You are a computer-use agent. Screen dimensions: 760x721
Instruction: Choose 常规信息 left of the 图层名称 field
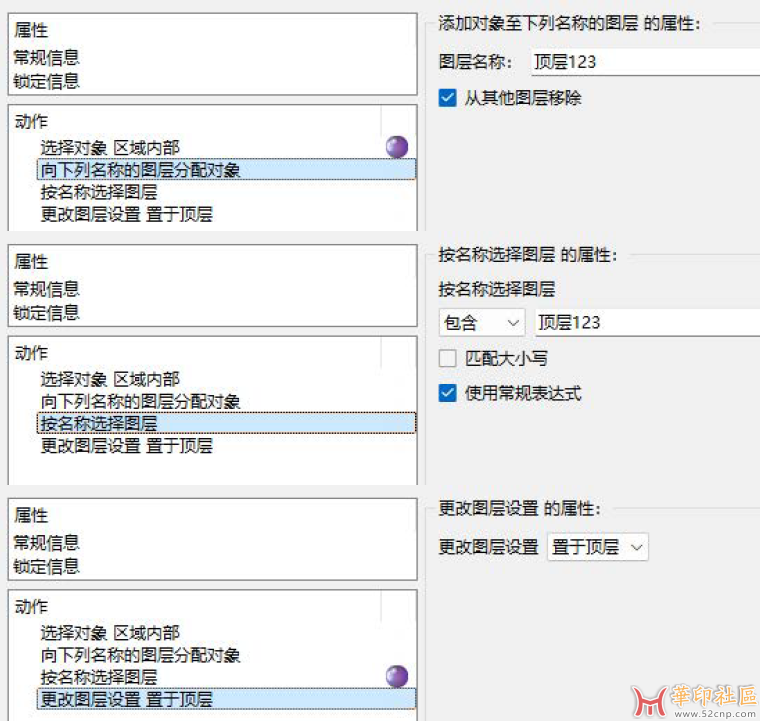tap(46, 58)
